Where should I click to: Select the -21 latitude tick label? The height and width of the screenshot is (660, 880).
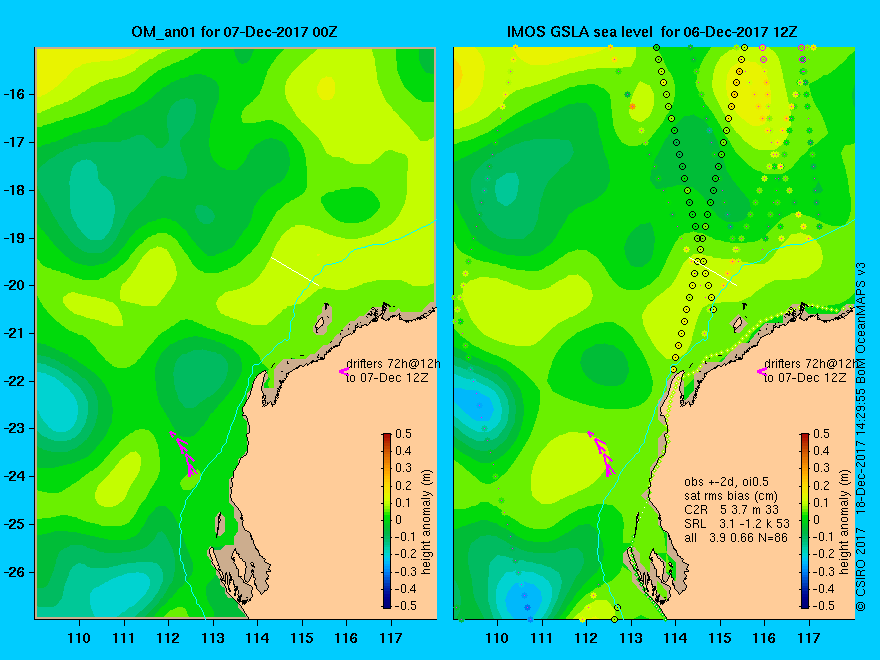tap(15, 333)
